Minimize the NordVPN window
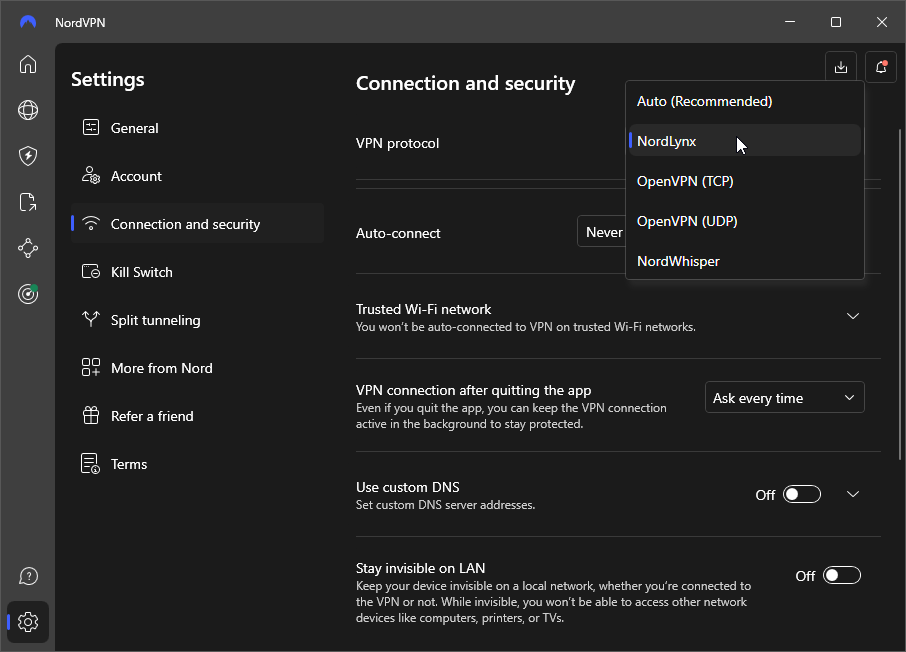The image size is (906, 652). click(790, 22)
